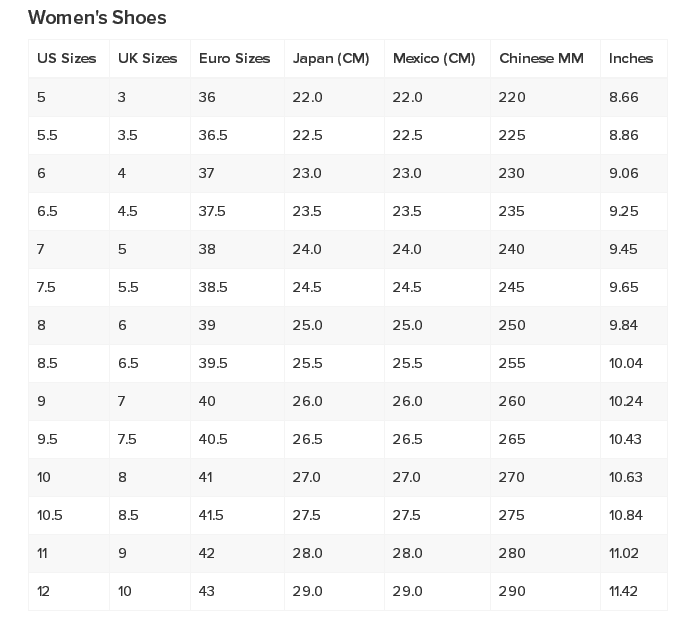Select Euro size 37.5 cell
The image size is (697, 623).
(212, 211)
